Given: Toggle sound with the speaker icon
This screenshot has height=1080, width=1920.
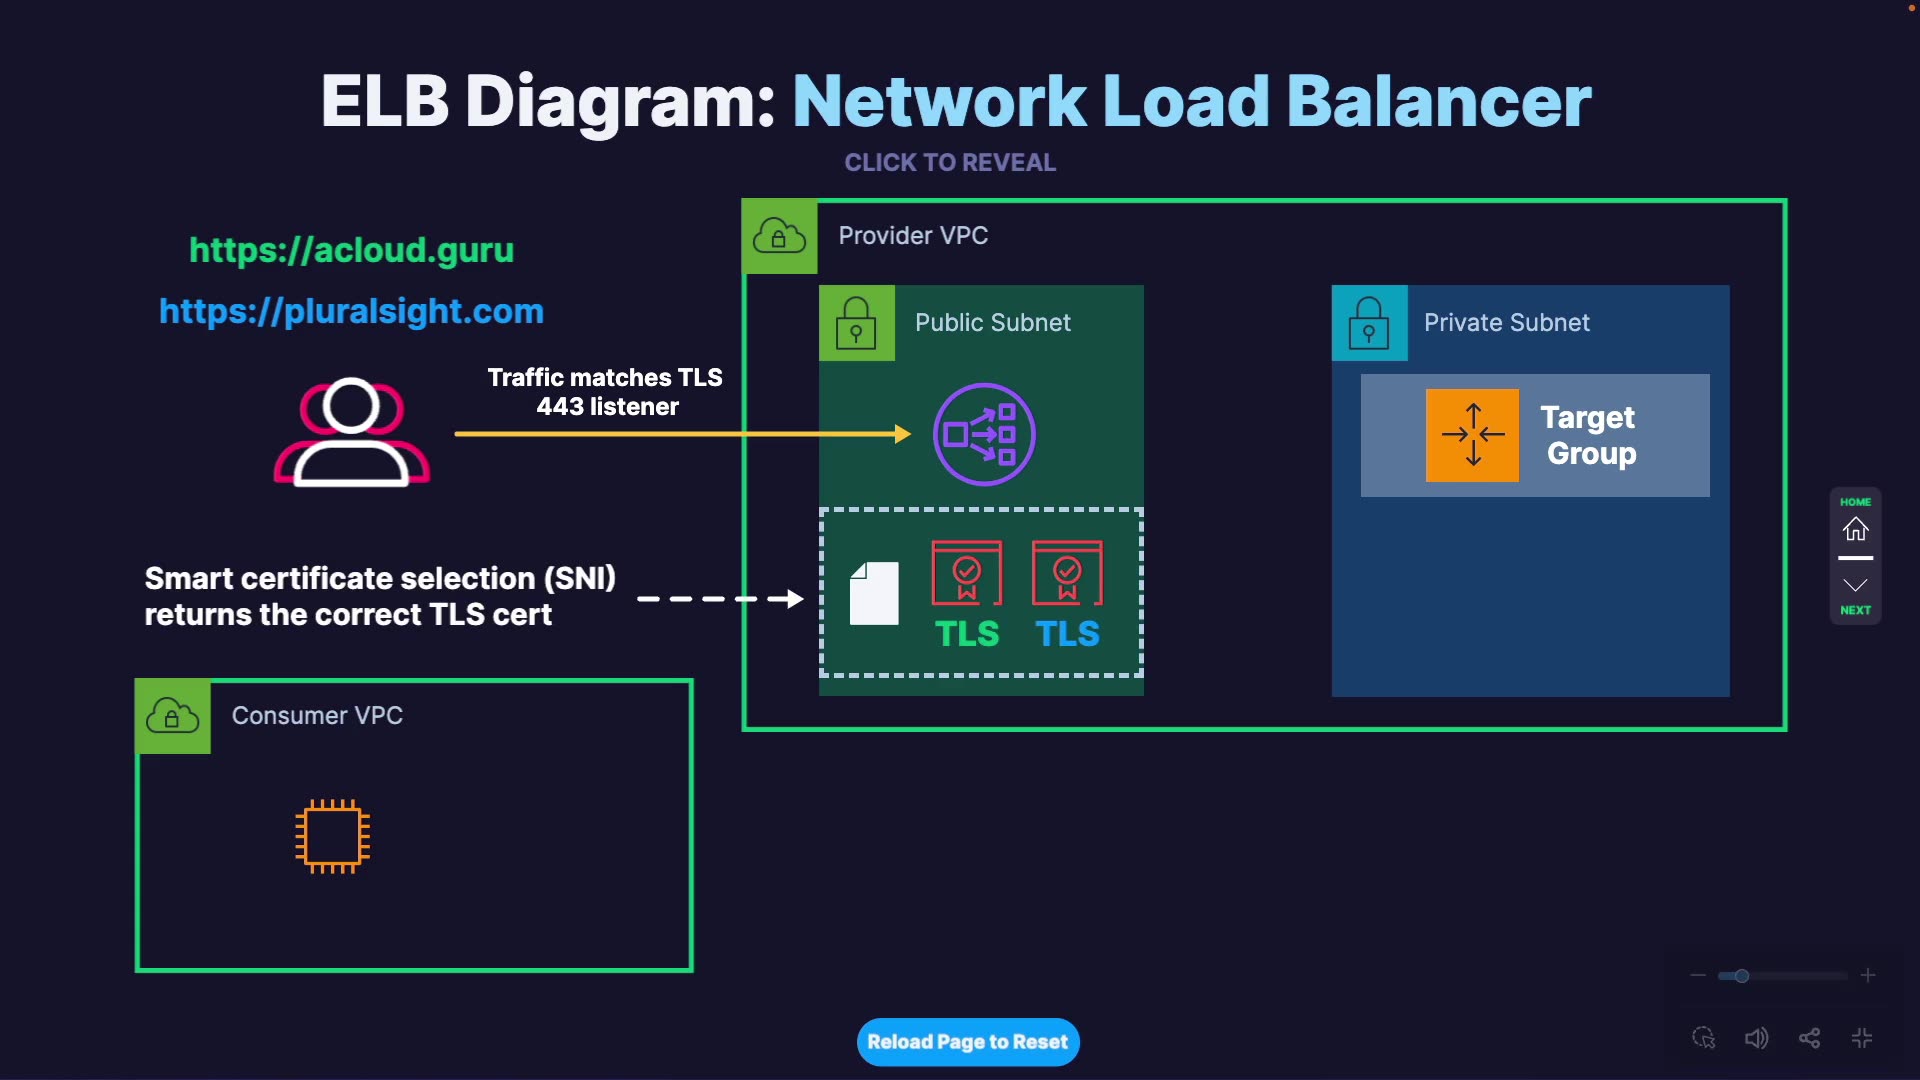Looking at the screenshot, I should (1756, 1038).
